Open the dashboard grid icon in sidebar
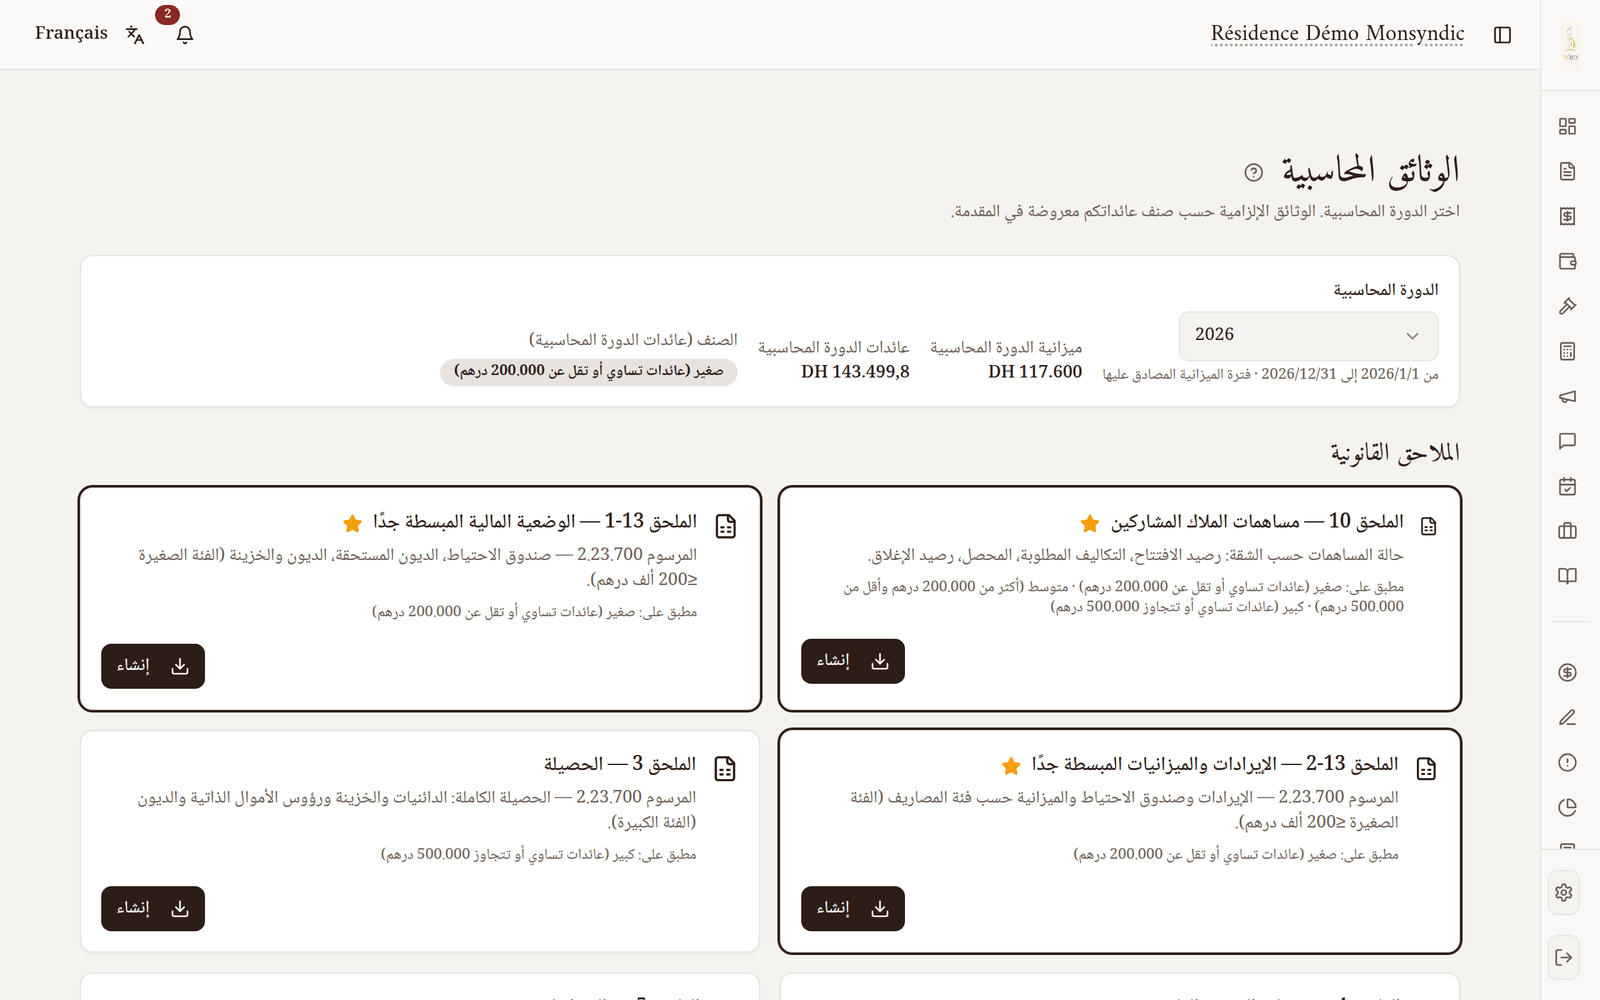The width and height of the screenshot is (1600, 1000). [x=1567, y=126]
